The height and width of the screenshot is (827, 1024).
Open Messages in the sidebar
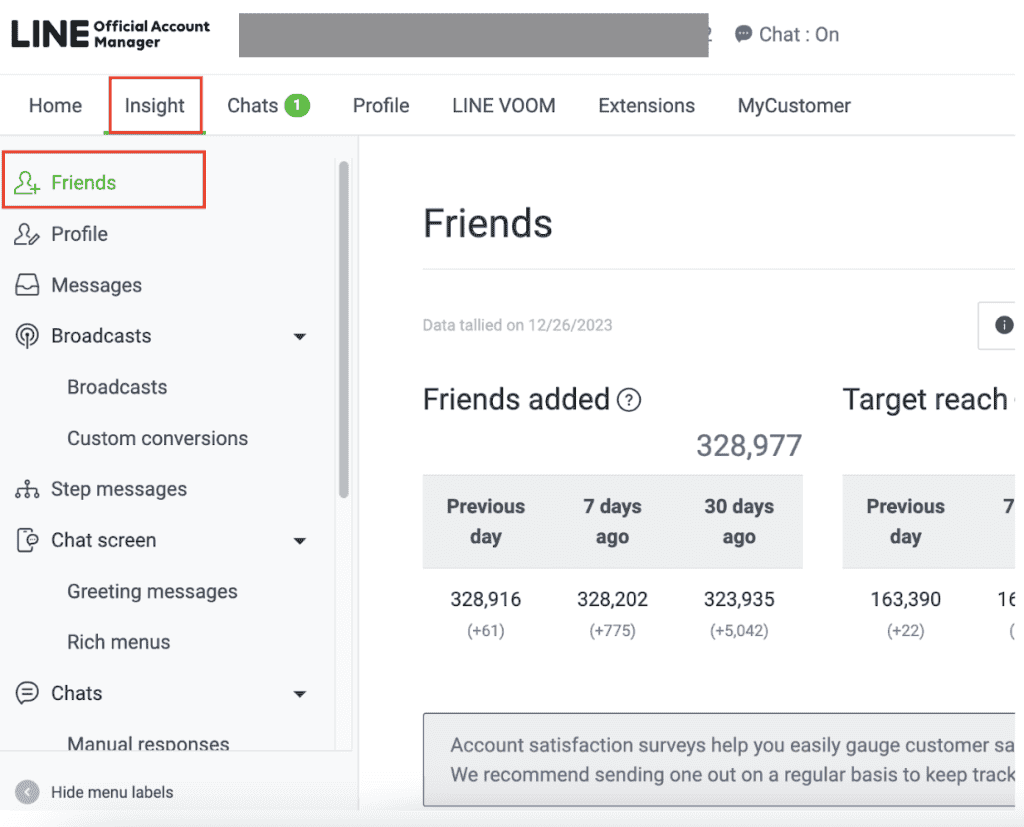(96, 285)
